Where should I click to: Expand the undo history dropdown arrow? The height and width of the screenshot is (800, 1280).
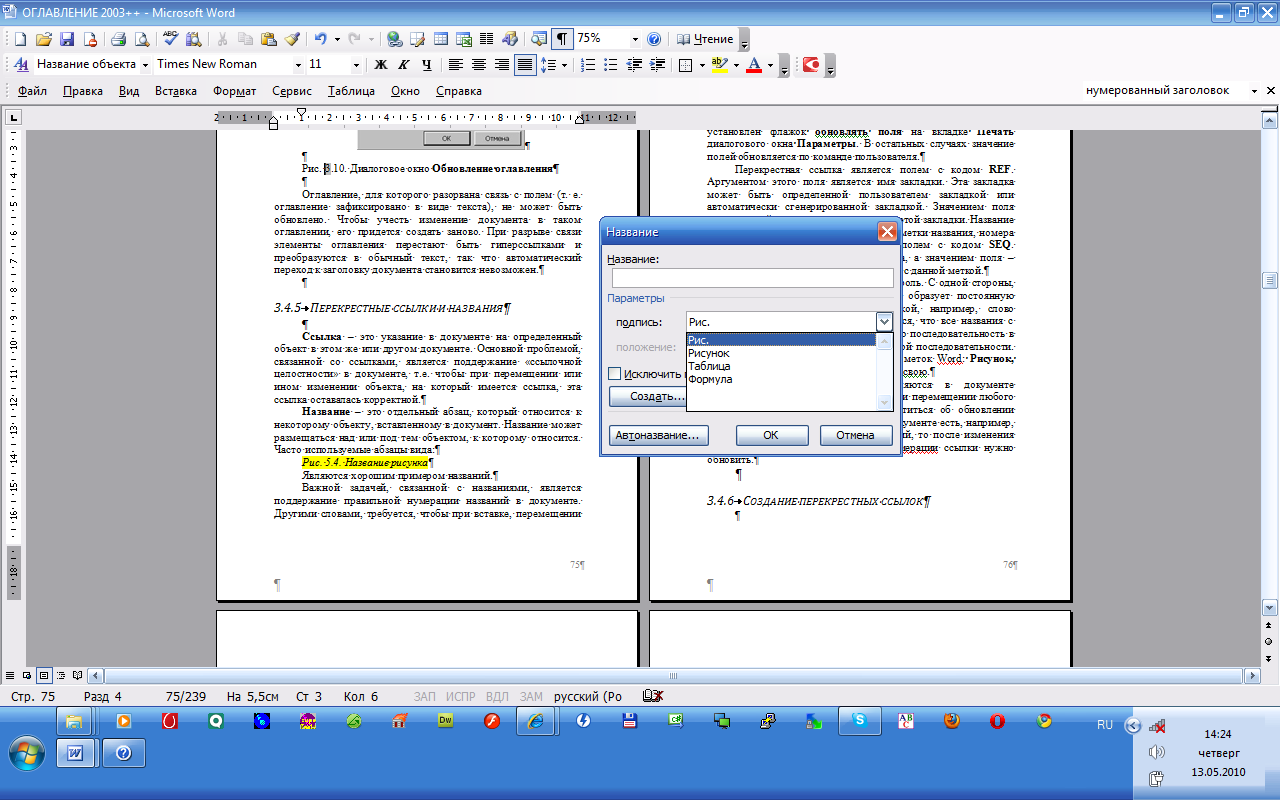pyautogui.click(x=337, y=39)
